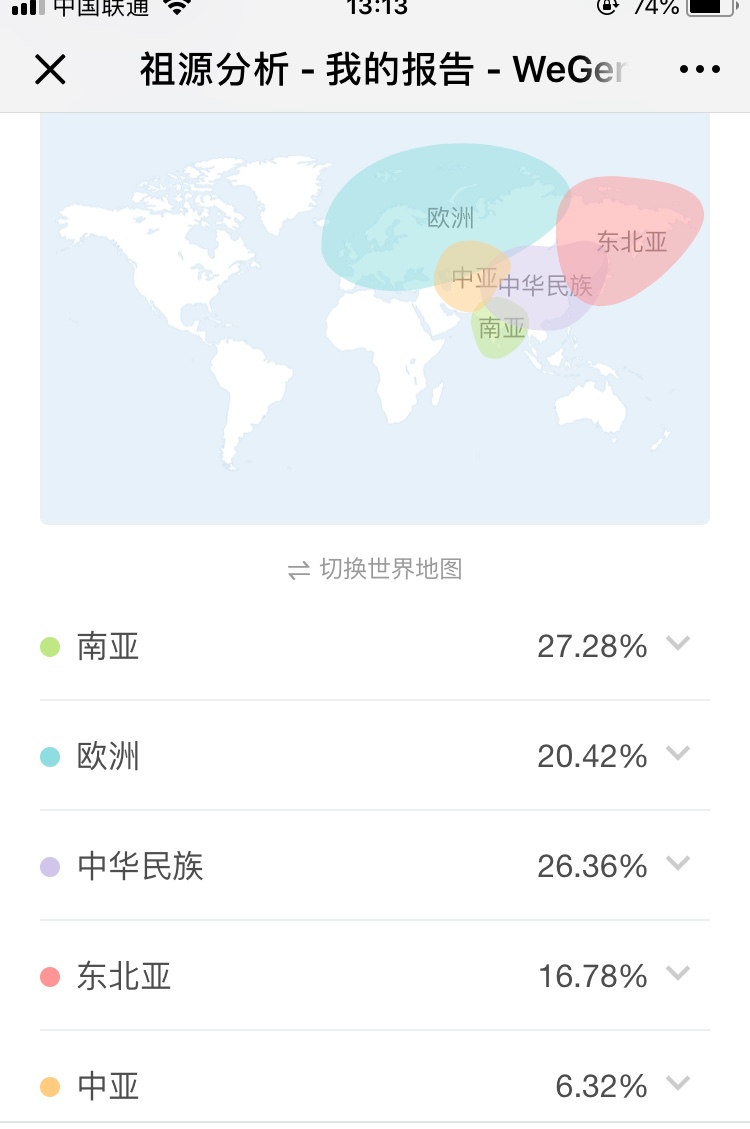Expand the 东北亚 16.78% chevron
The width and height of the screenshot is (750, 1129).
point(678,973)
